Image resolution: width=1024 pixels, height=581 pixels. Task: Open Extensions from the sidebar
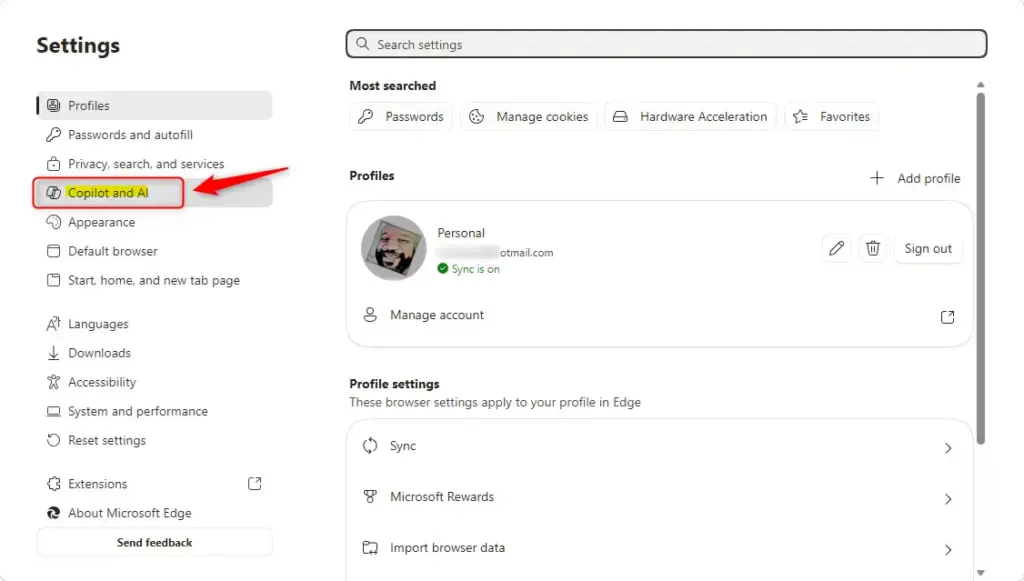point(154,484)
